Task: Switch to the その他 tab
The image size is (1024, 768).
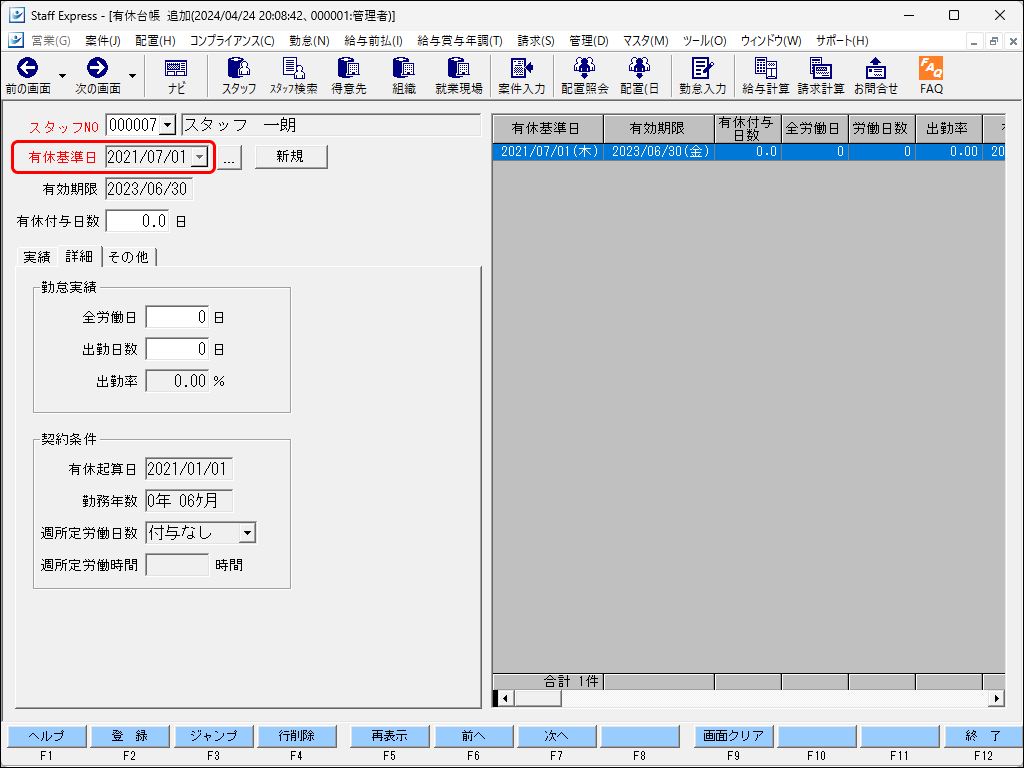Action: click(x=129, y=257)
